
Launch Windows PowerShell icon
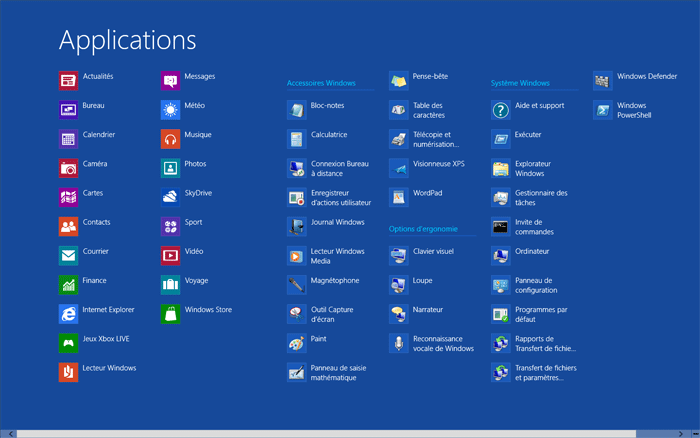[602, 110]
